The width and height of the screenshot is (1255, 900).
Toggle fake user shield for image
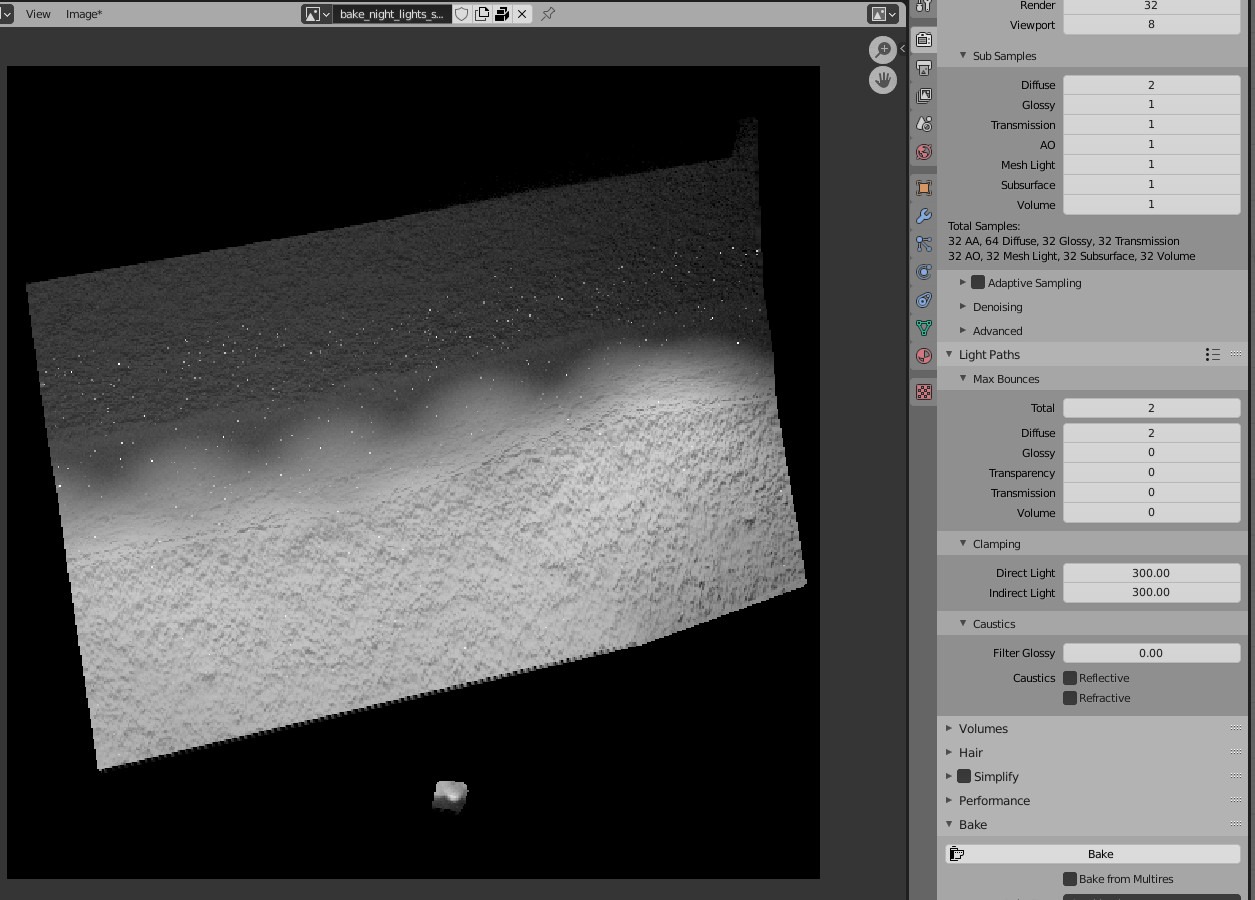[461, 14]
